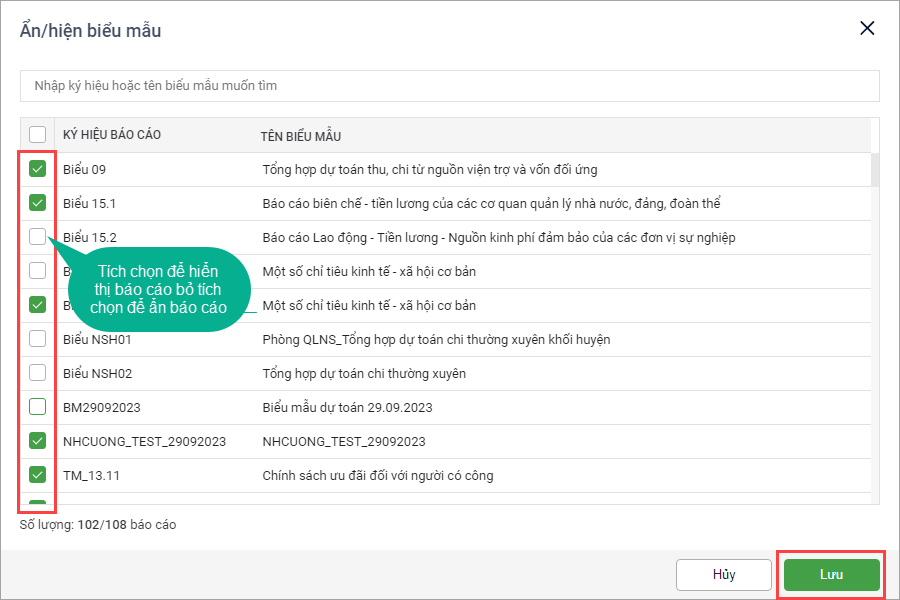Screen dimensions: 900x600
Task: Uncheck the Biểu 15.1 report checkbox
Action: pos(37,203)
